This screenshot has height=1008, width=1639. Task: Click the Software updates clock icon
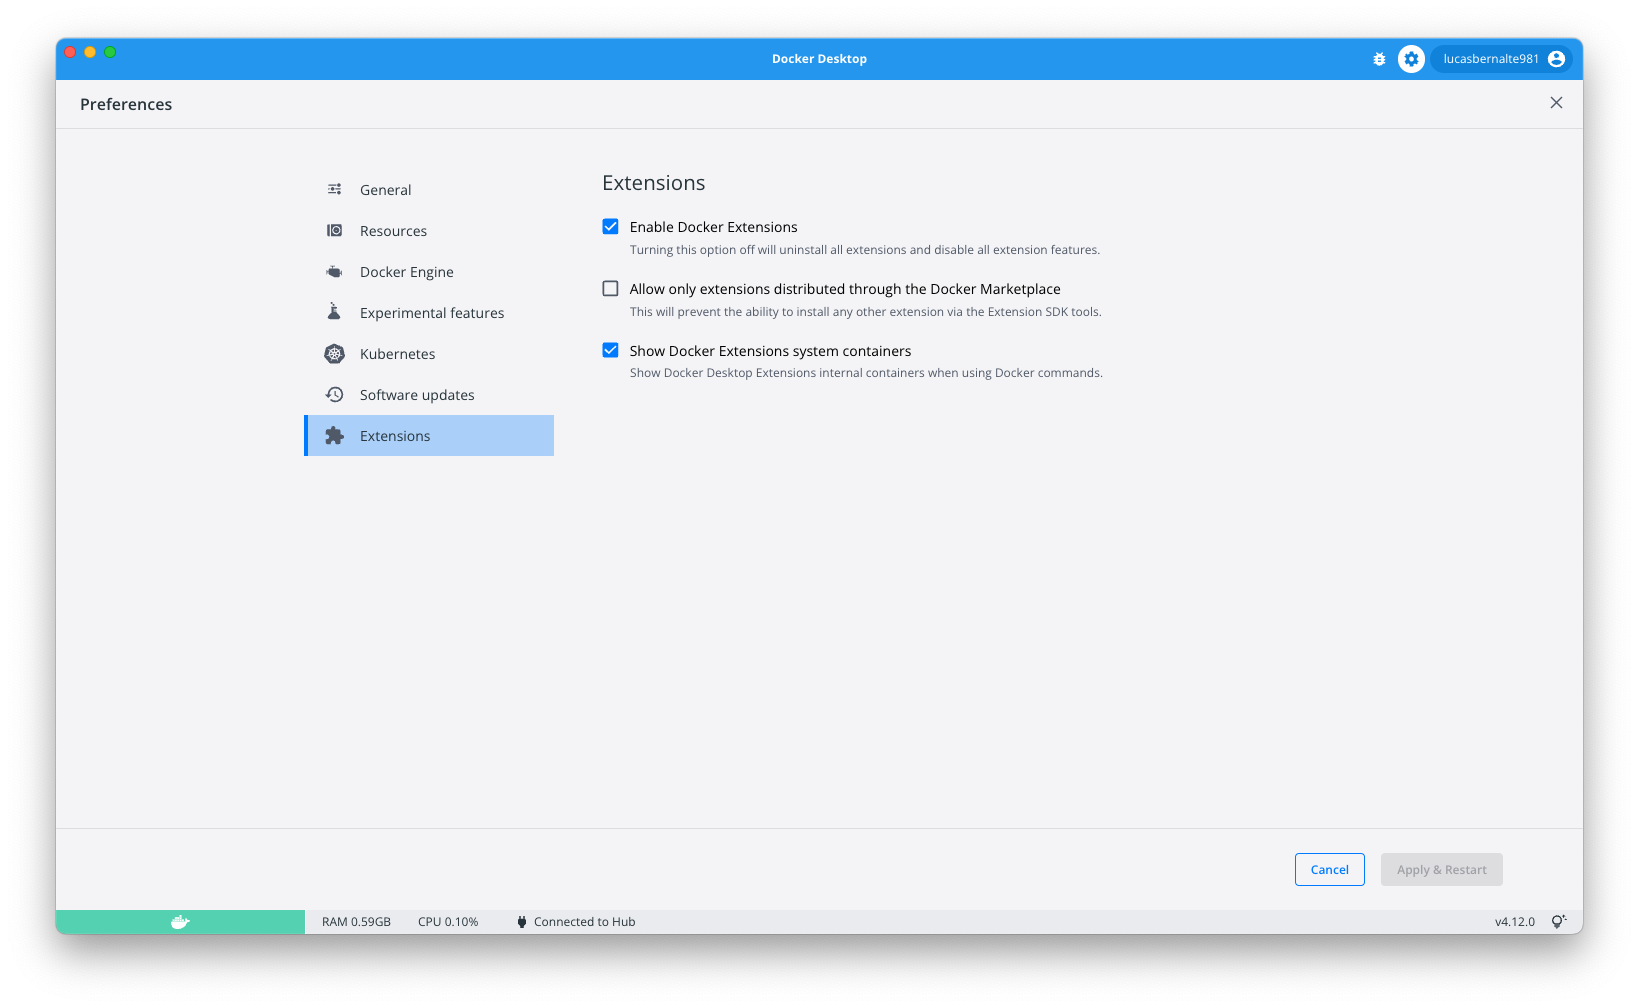(x=335, y=394)
